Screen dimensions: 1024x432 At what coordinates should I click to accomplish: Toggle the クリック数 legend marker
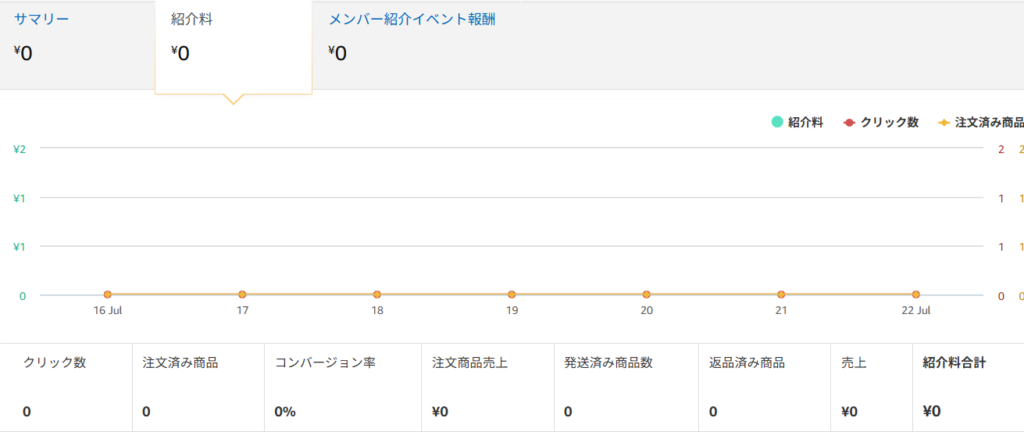(849, 122)
